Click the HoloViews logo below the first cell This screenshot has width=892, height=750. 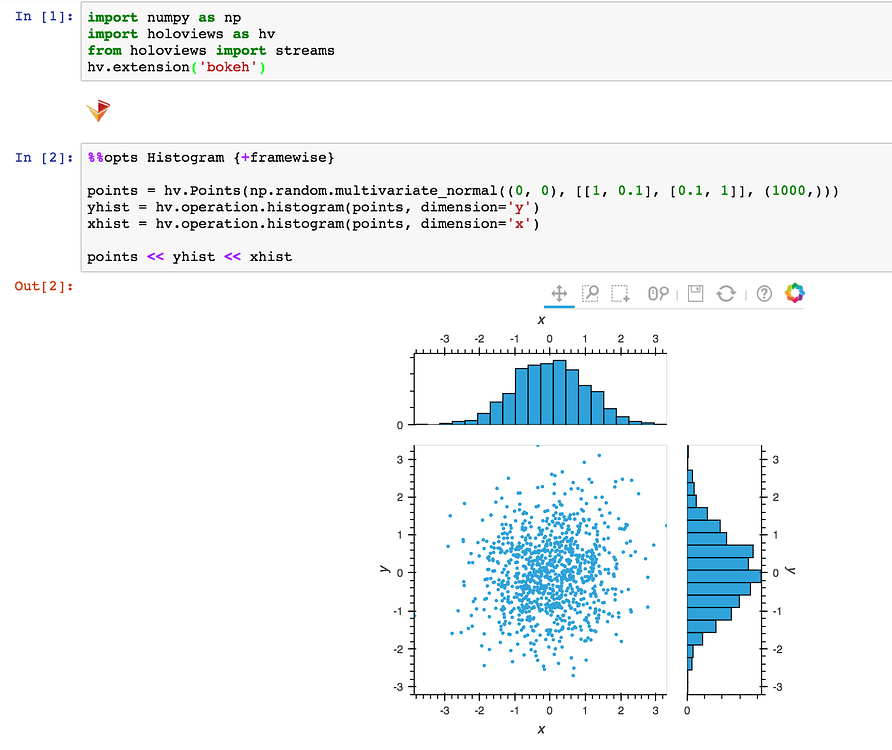pyautogui.click(x=98, y=111)
